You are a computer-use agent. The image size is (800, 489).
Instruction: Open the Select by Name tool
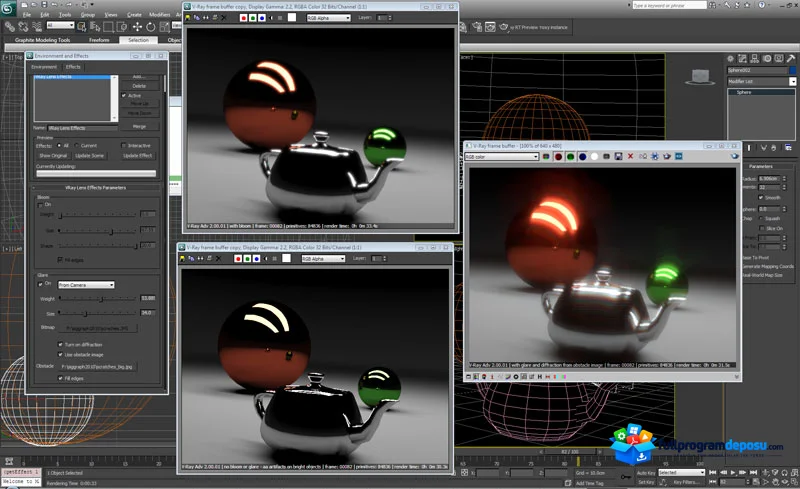pos(95,26)
